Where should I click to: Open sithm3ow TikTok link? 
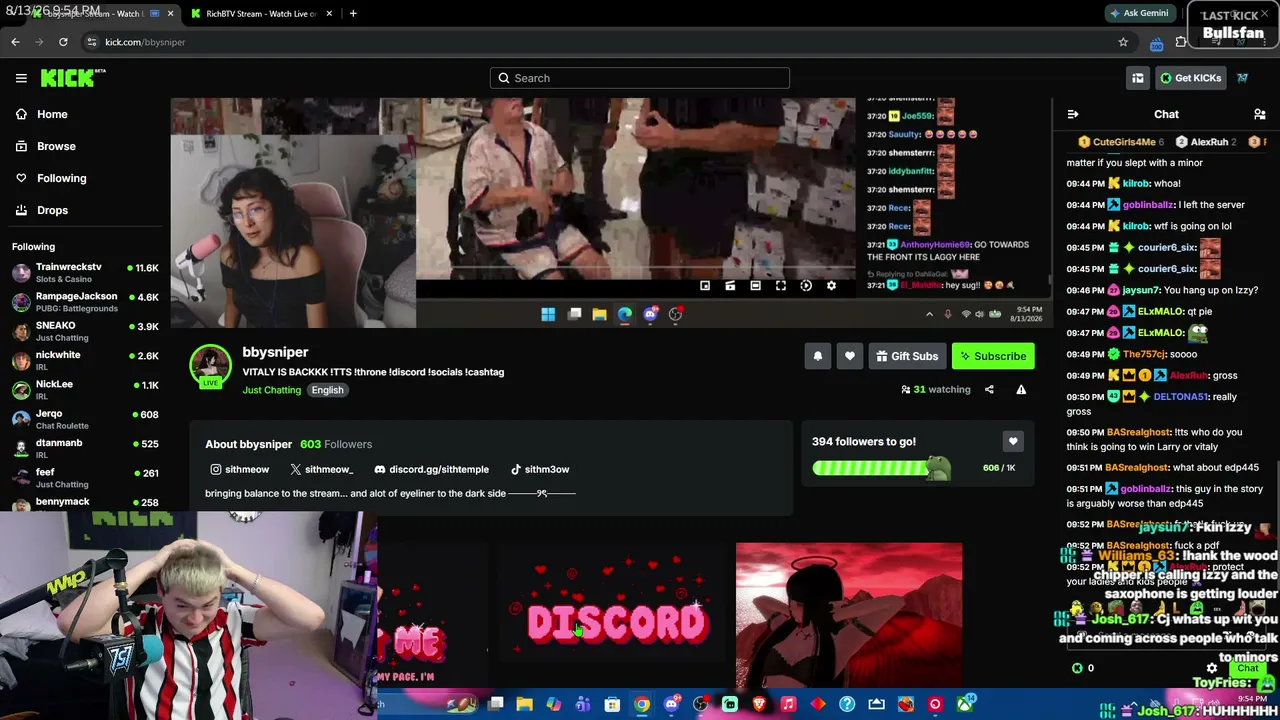click(x=540, y=469)
